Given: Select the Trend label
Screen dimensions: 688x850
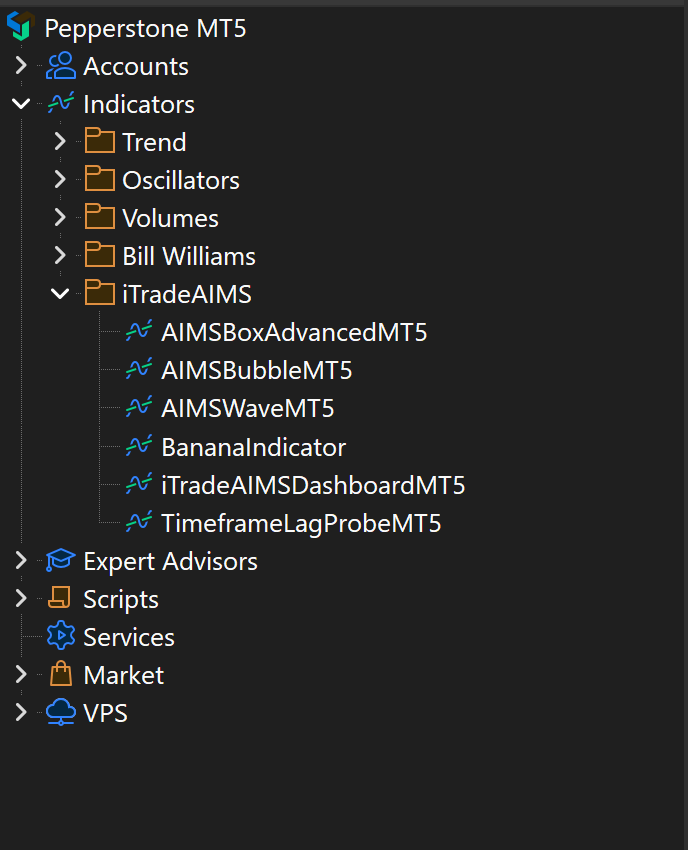Looking at the screenshot, I should [155, 143].
